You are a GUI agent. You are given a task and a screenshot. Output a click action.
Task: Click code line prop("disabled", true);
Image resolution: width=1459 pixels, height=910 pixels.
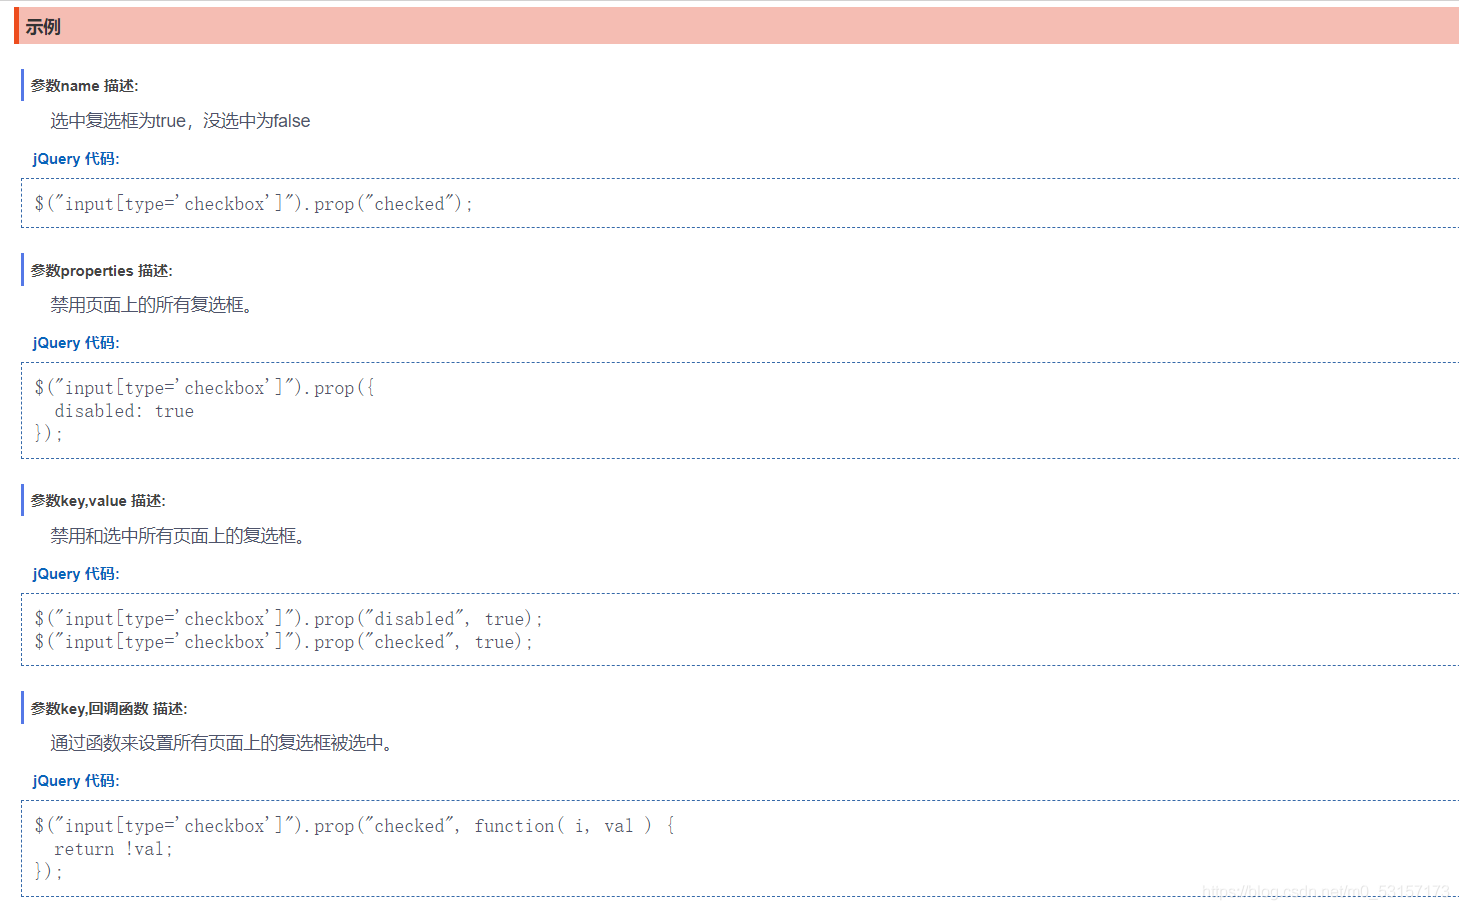click(x=288, y=619)
